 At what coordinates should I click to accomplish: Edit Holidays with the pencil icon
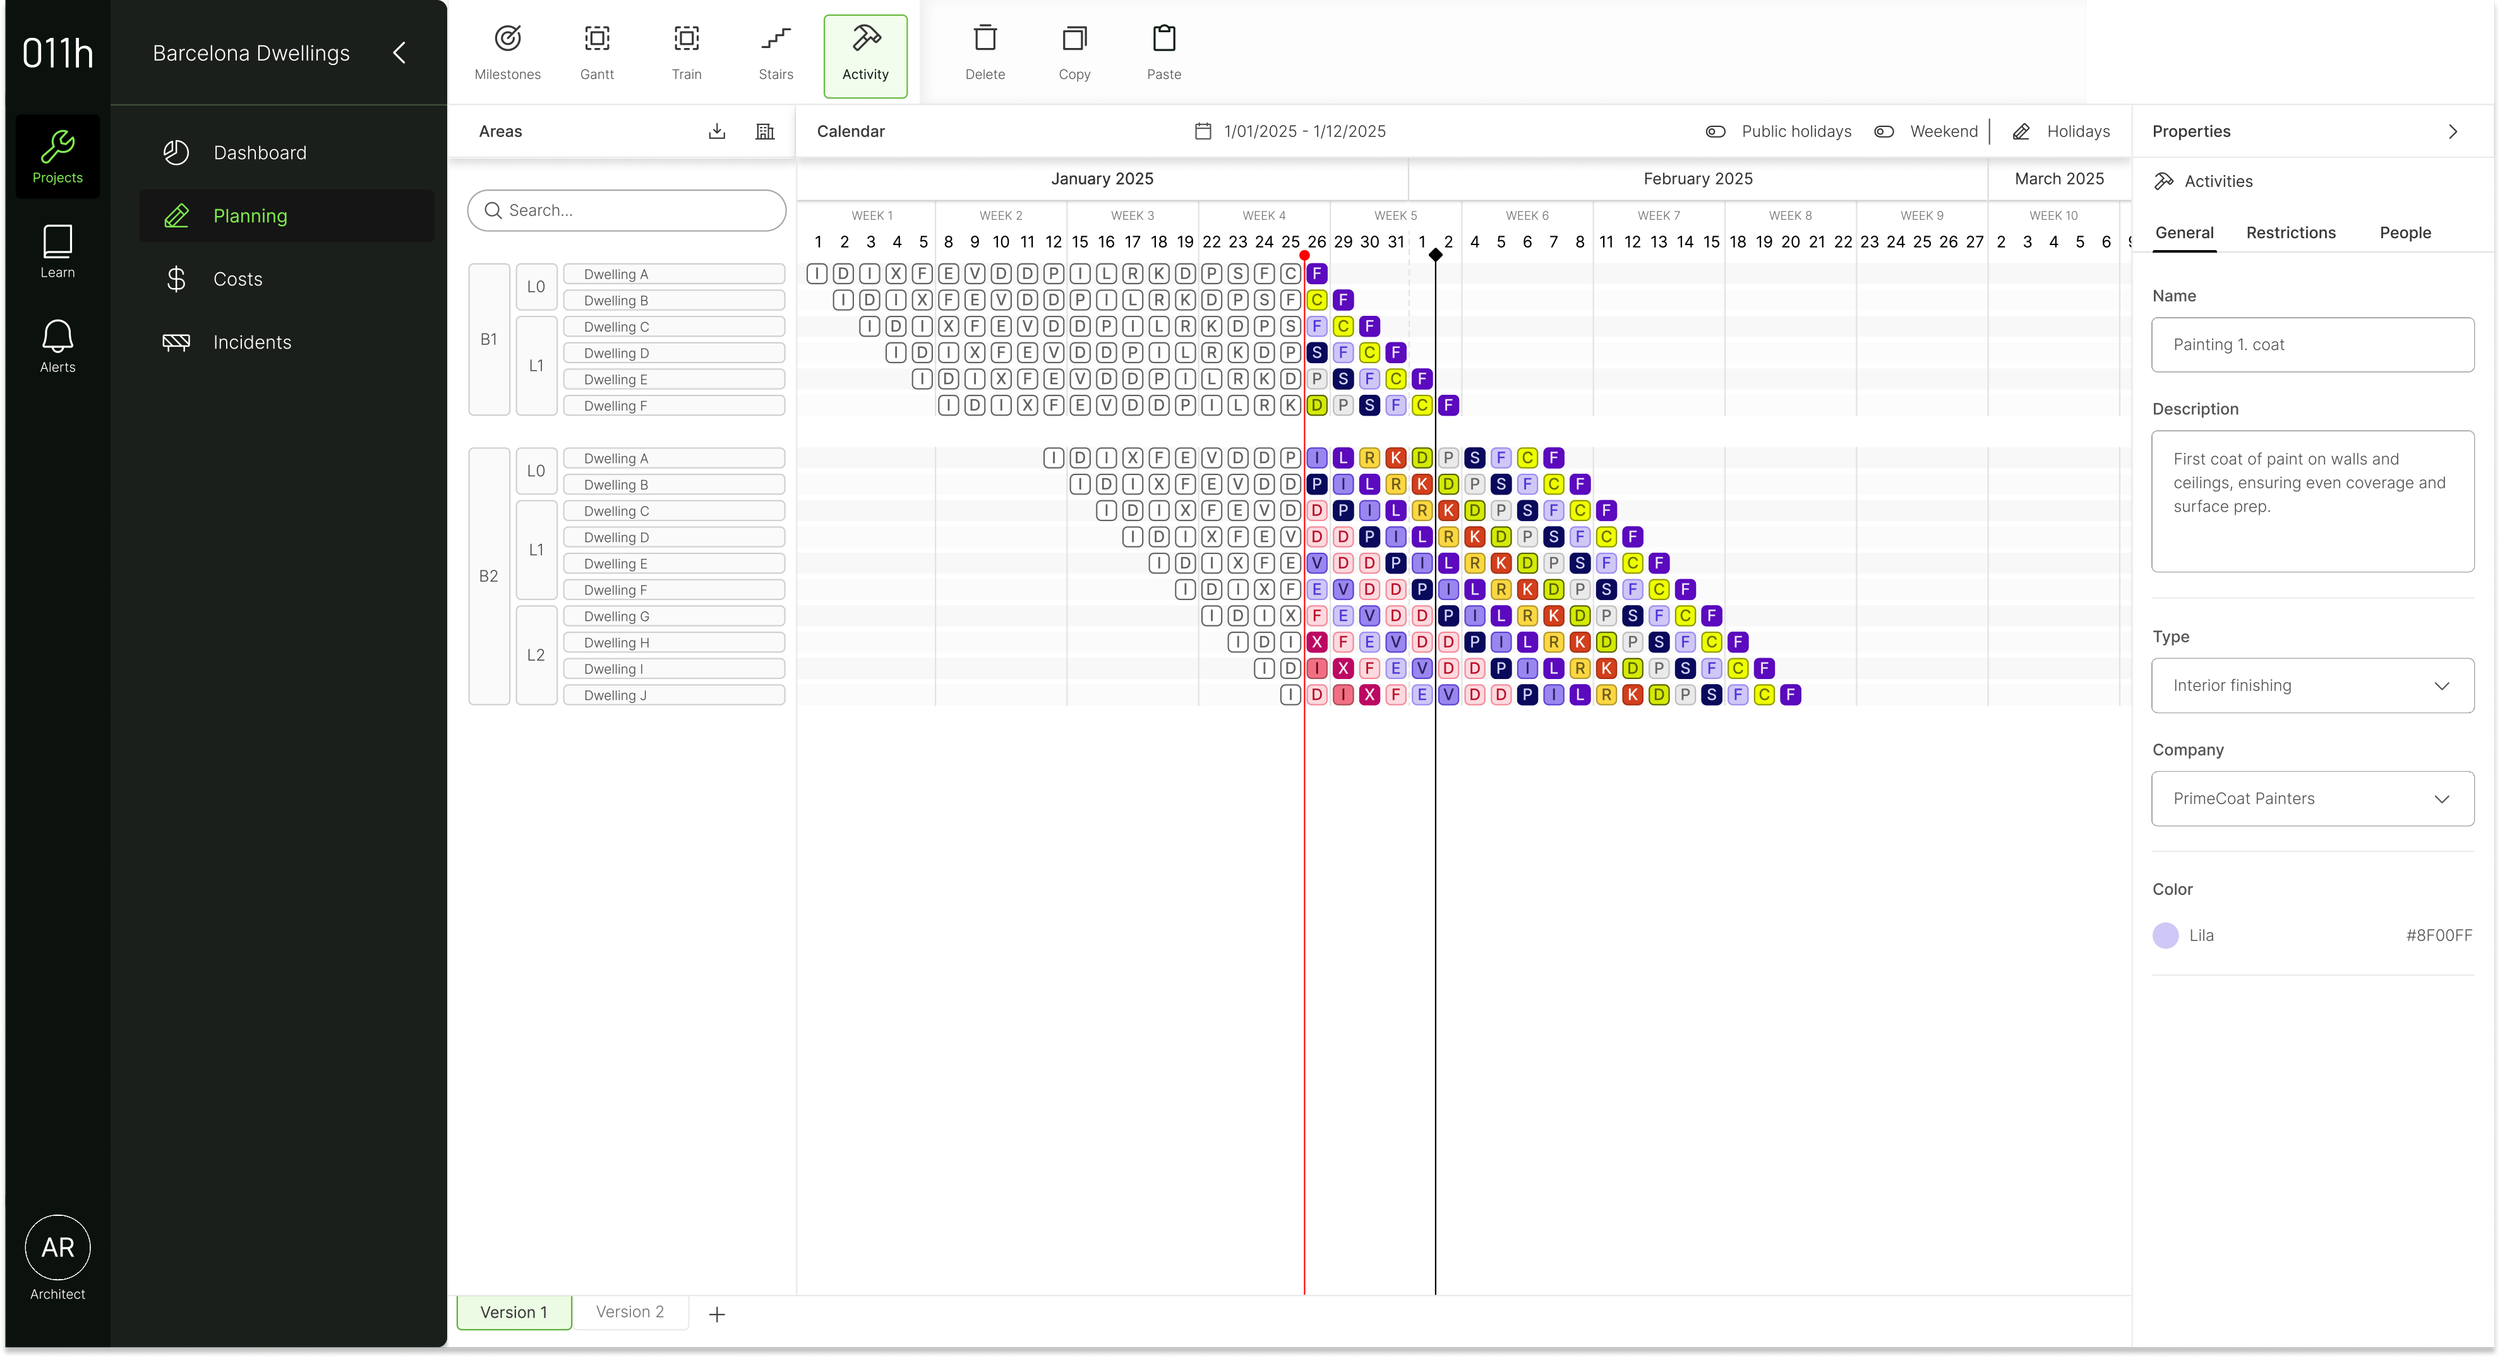pyautogui.click(x=2021, y=131)
